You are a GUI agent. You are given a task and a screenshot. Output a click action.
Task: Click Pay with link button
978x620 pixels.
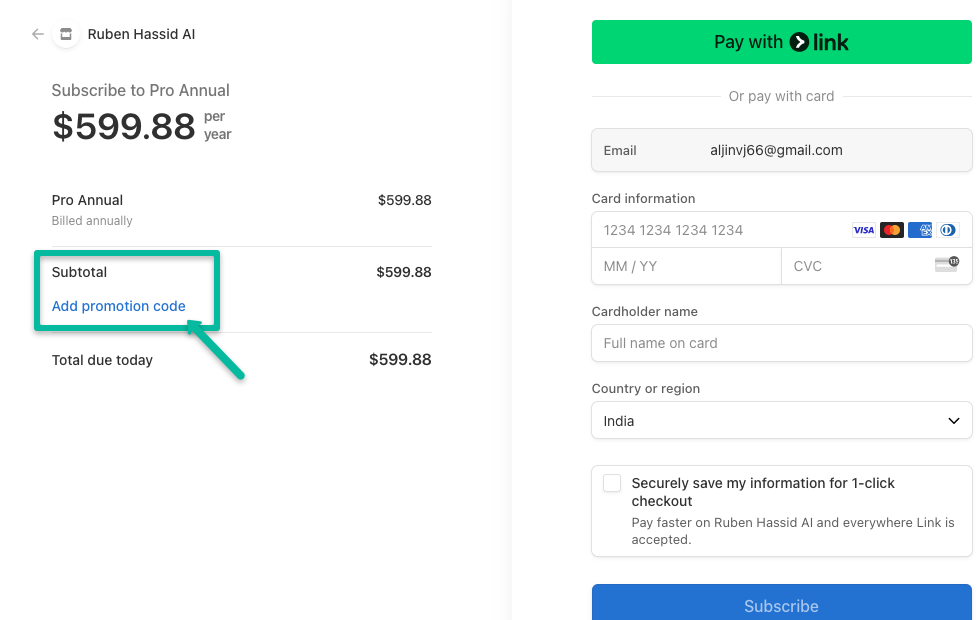pyautogui.click(x=781, y=42)
